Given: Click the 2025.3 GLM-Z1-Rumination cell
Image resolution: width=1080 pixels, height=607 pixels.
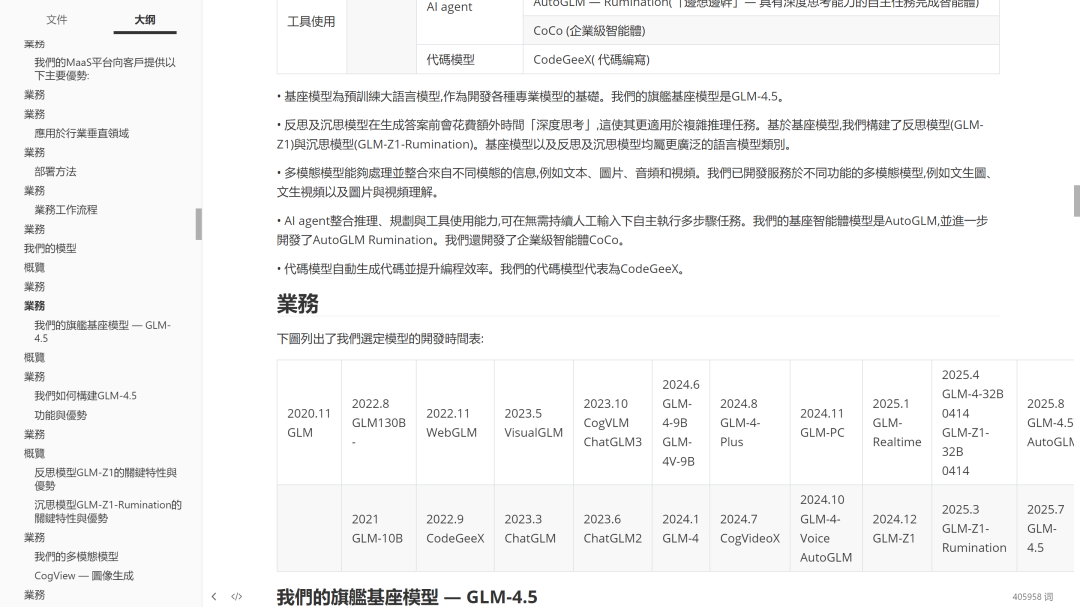Looking at the screenshot, I should 974,528.
